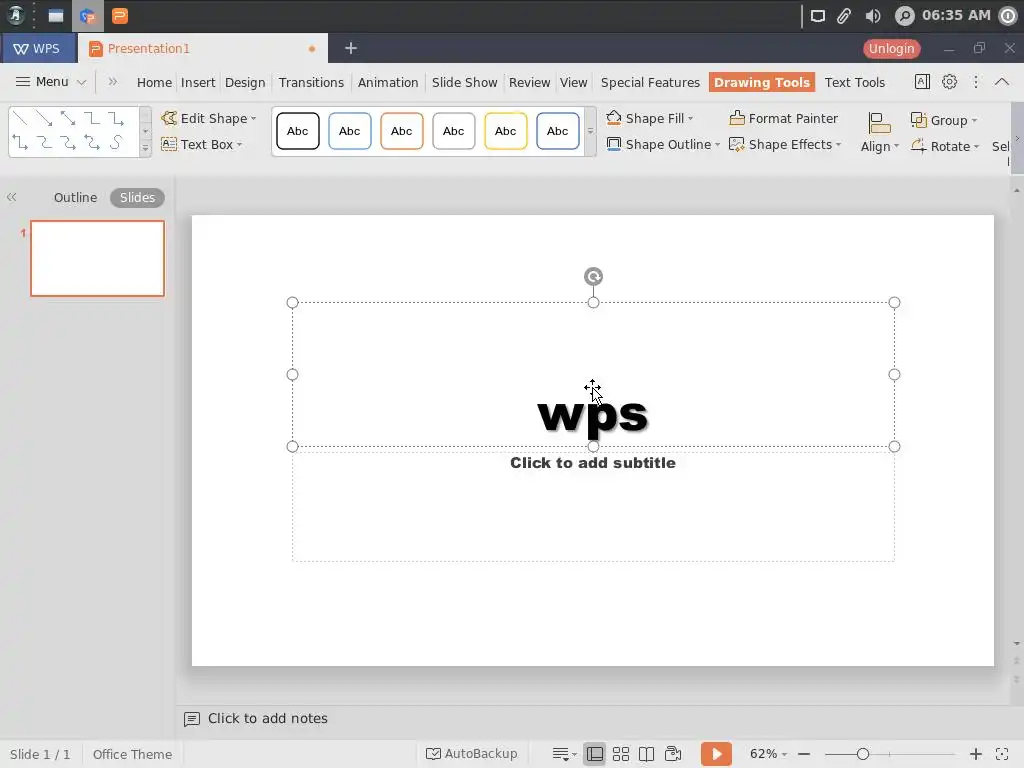Select the straight line shape tool
Viewport: 1024px width, 768px height.
click(20, 118)
